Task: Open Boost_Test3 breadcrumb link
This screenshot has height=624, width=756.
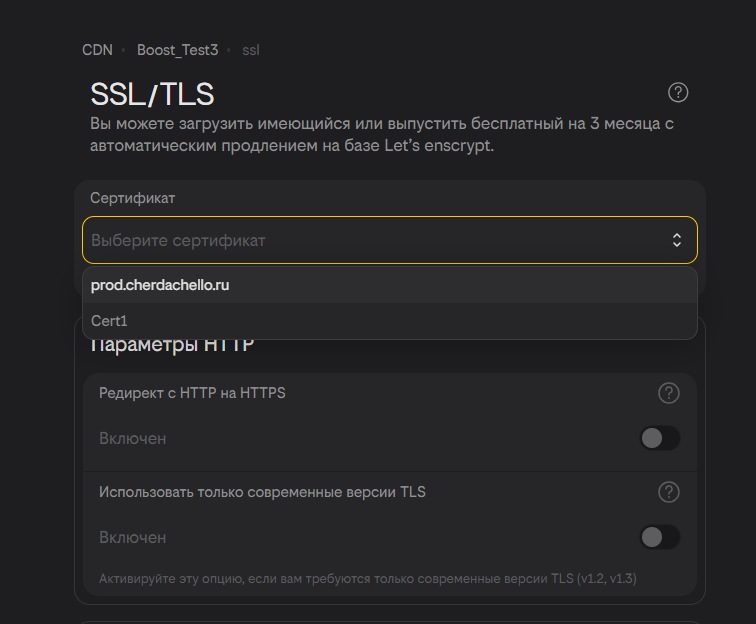Action: 177,49
